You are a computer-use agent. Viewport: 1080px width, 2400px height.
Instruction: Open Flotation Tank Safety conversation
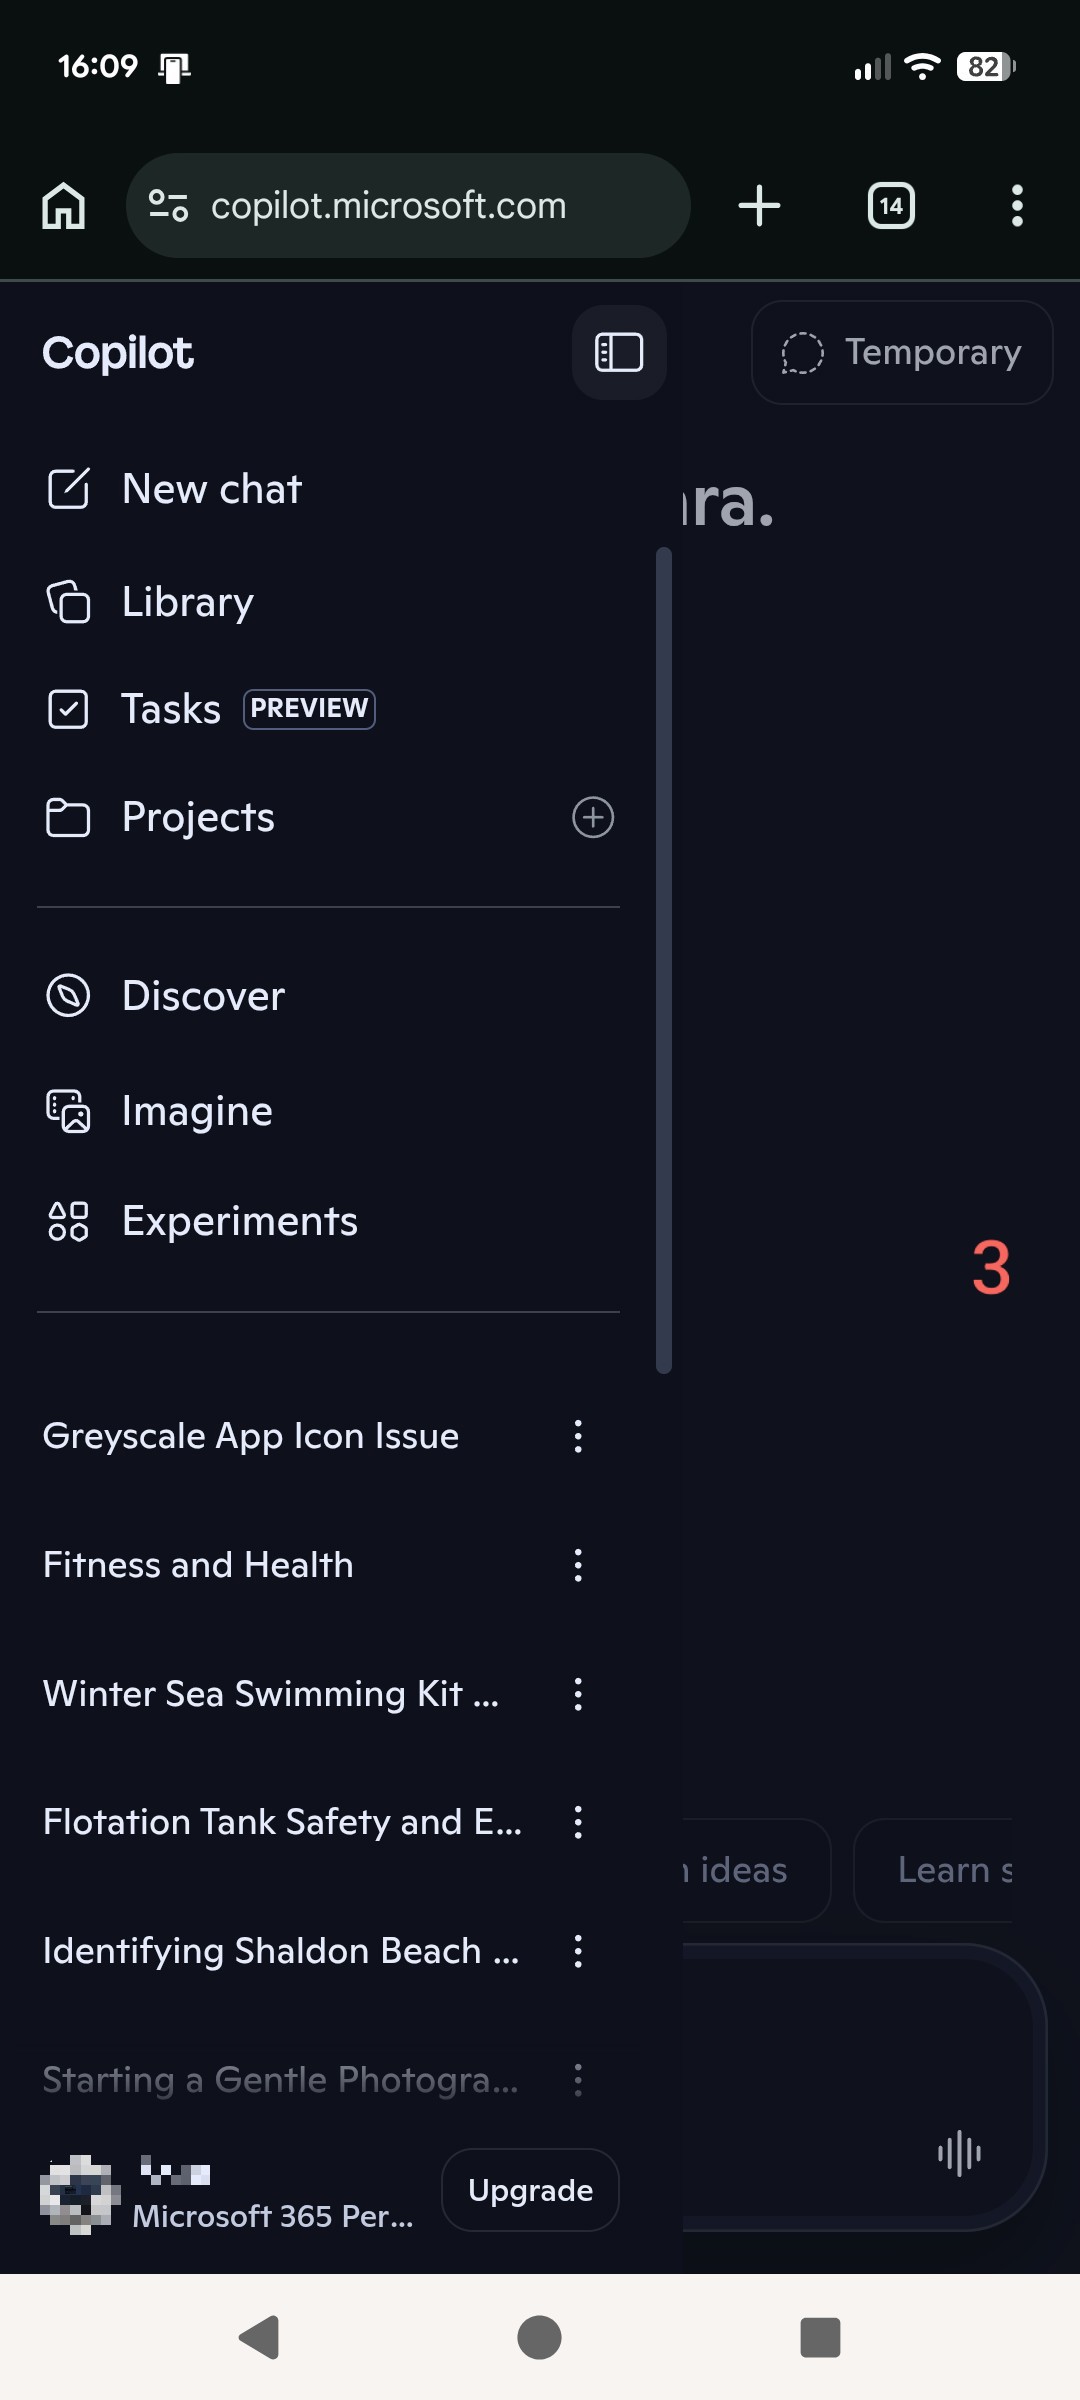[282, 1822]
